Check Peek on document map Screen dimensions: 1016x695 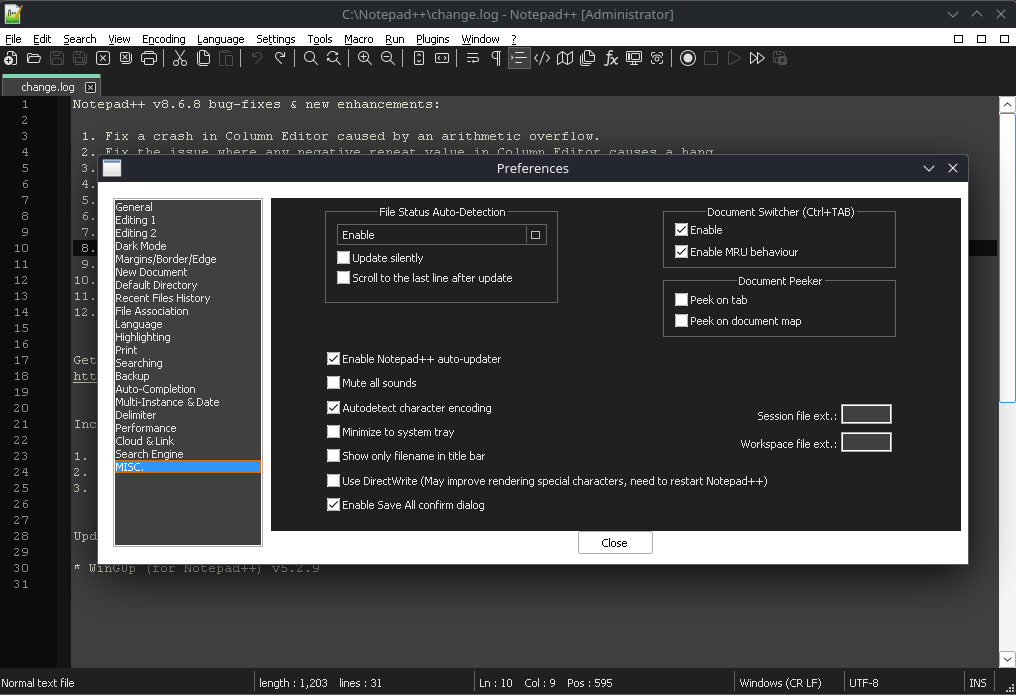[x=681, y=321]
